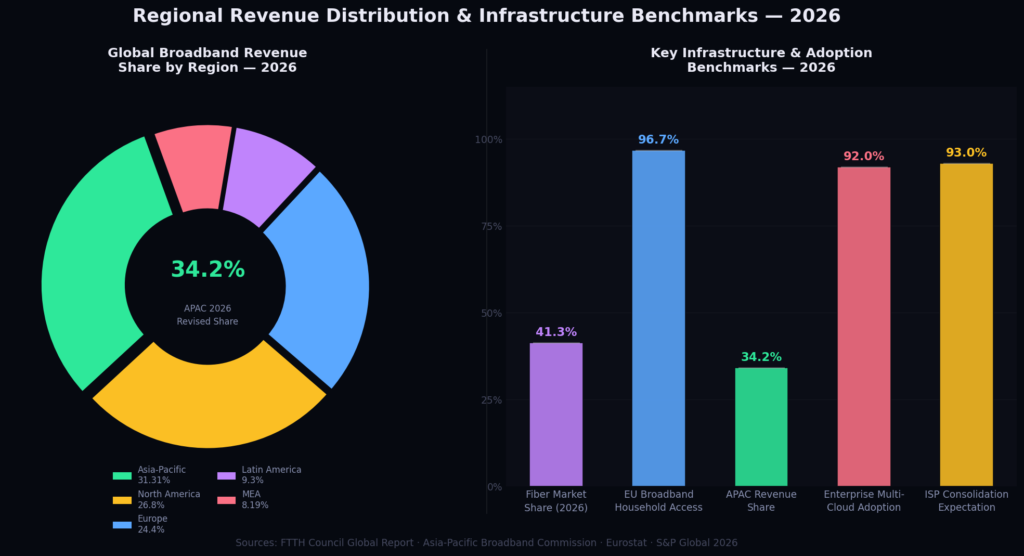Click the Regional Revenue Distribution main title
This screenshot has height=556, width=1024.
[x=487, y=16]
